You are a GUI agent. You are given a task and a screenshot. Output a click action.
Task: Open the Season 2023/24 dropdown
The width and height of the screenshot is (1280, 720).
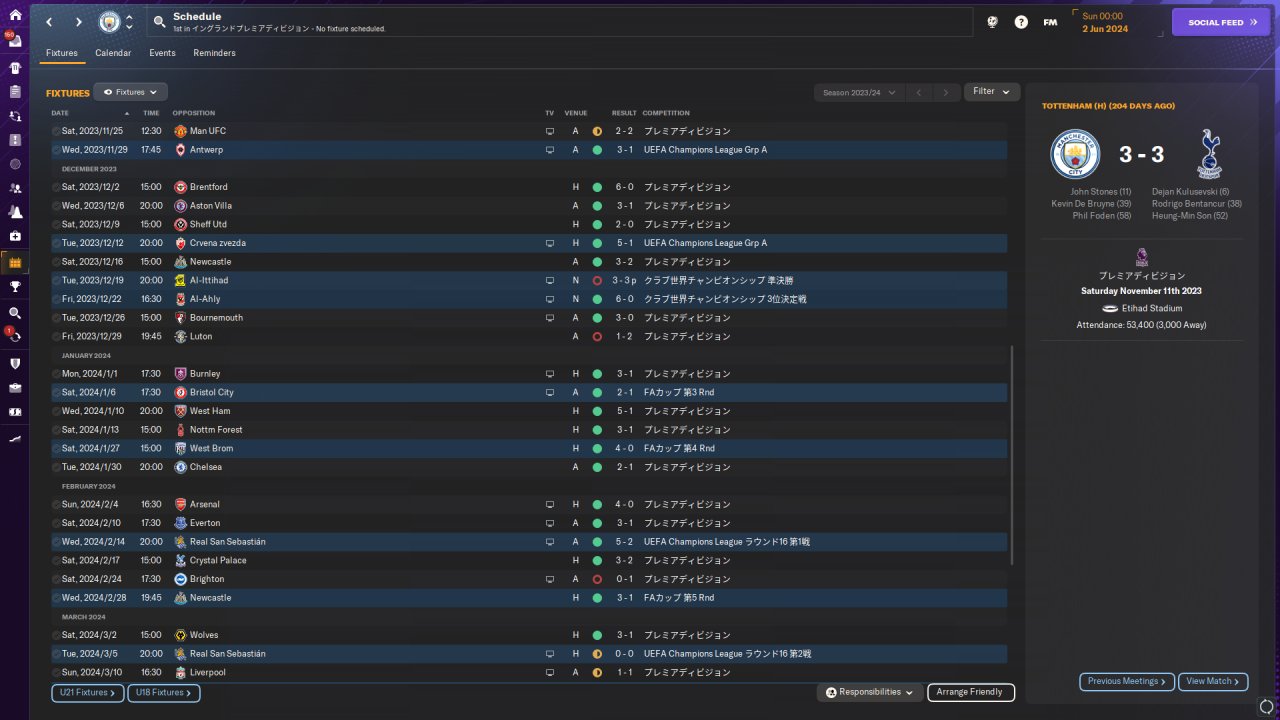tap(860, 92)
